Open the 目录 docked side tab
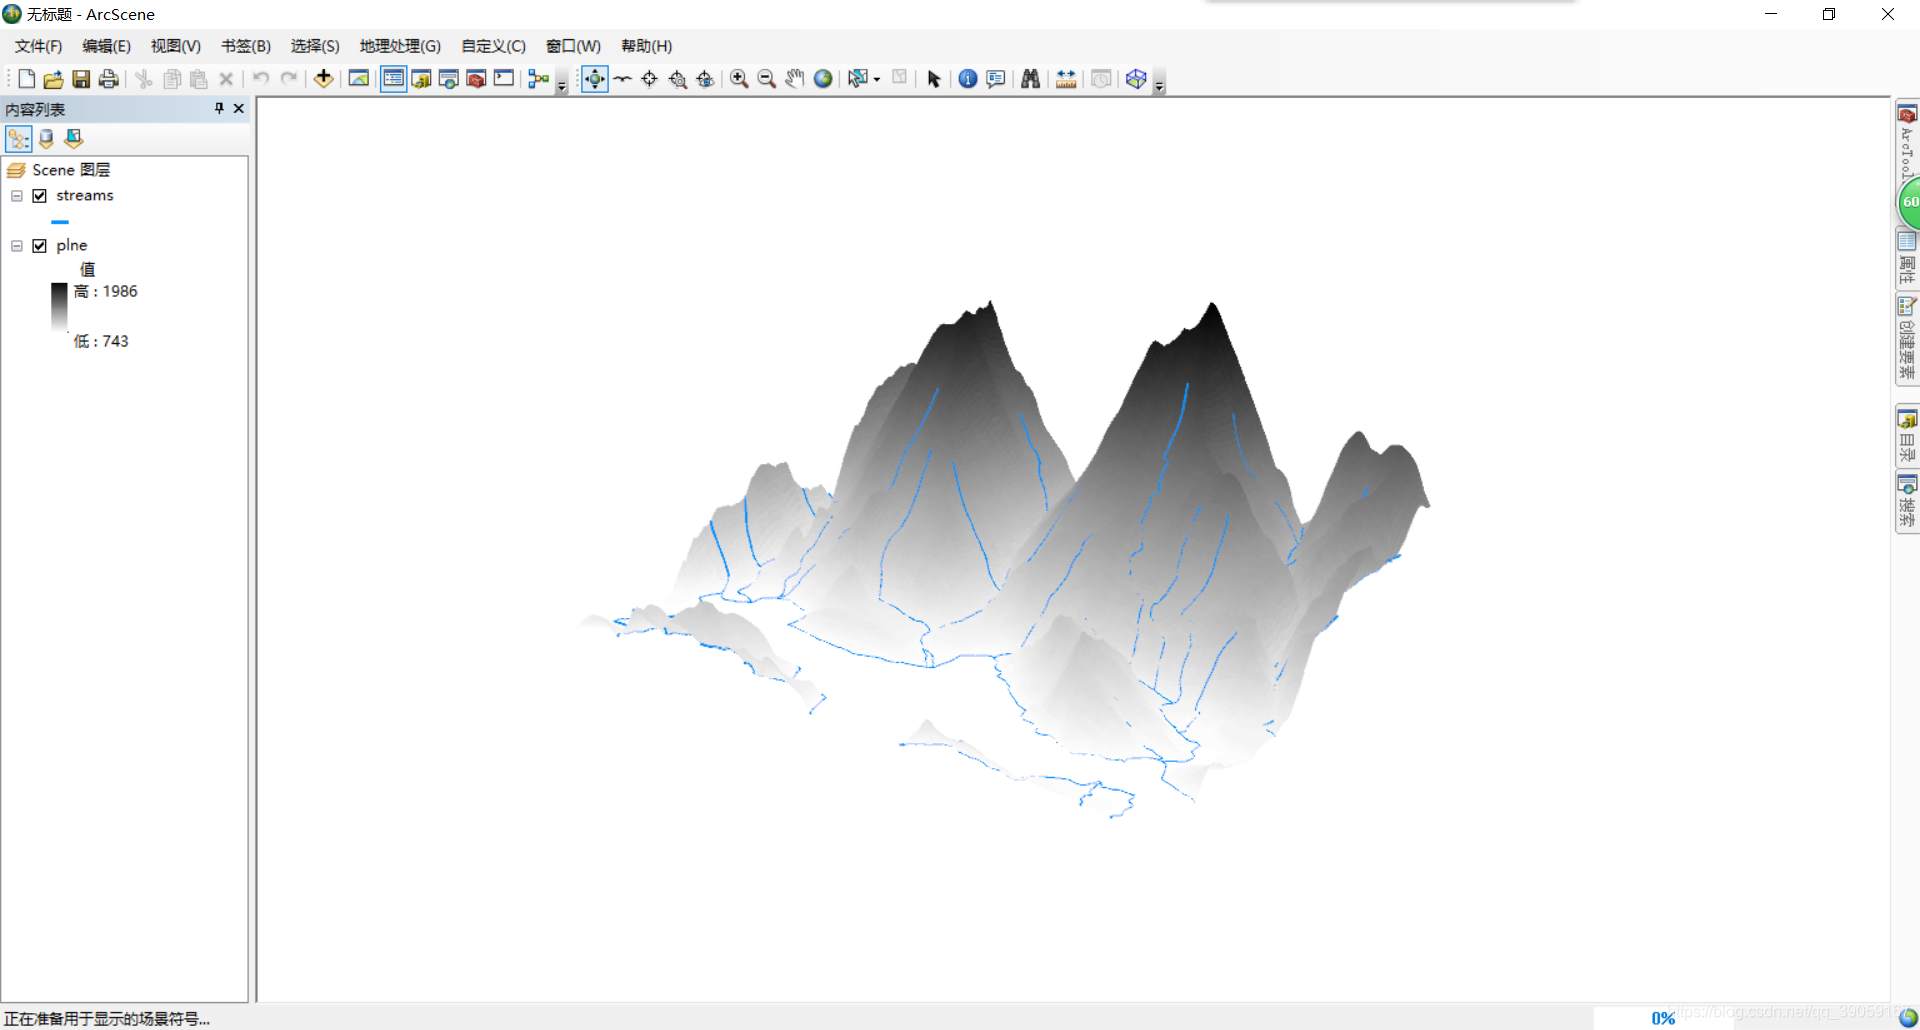The image size is (1920, 1030). pos(1907,436)
